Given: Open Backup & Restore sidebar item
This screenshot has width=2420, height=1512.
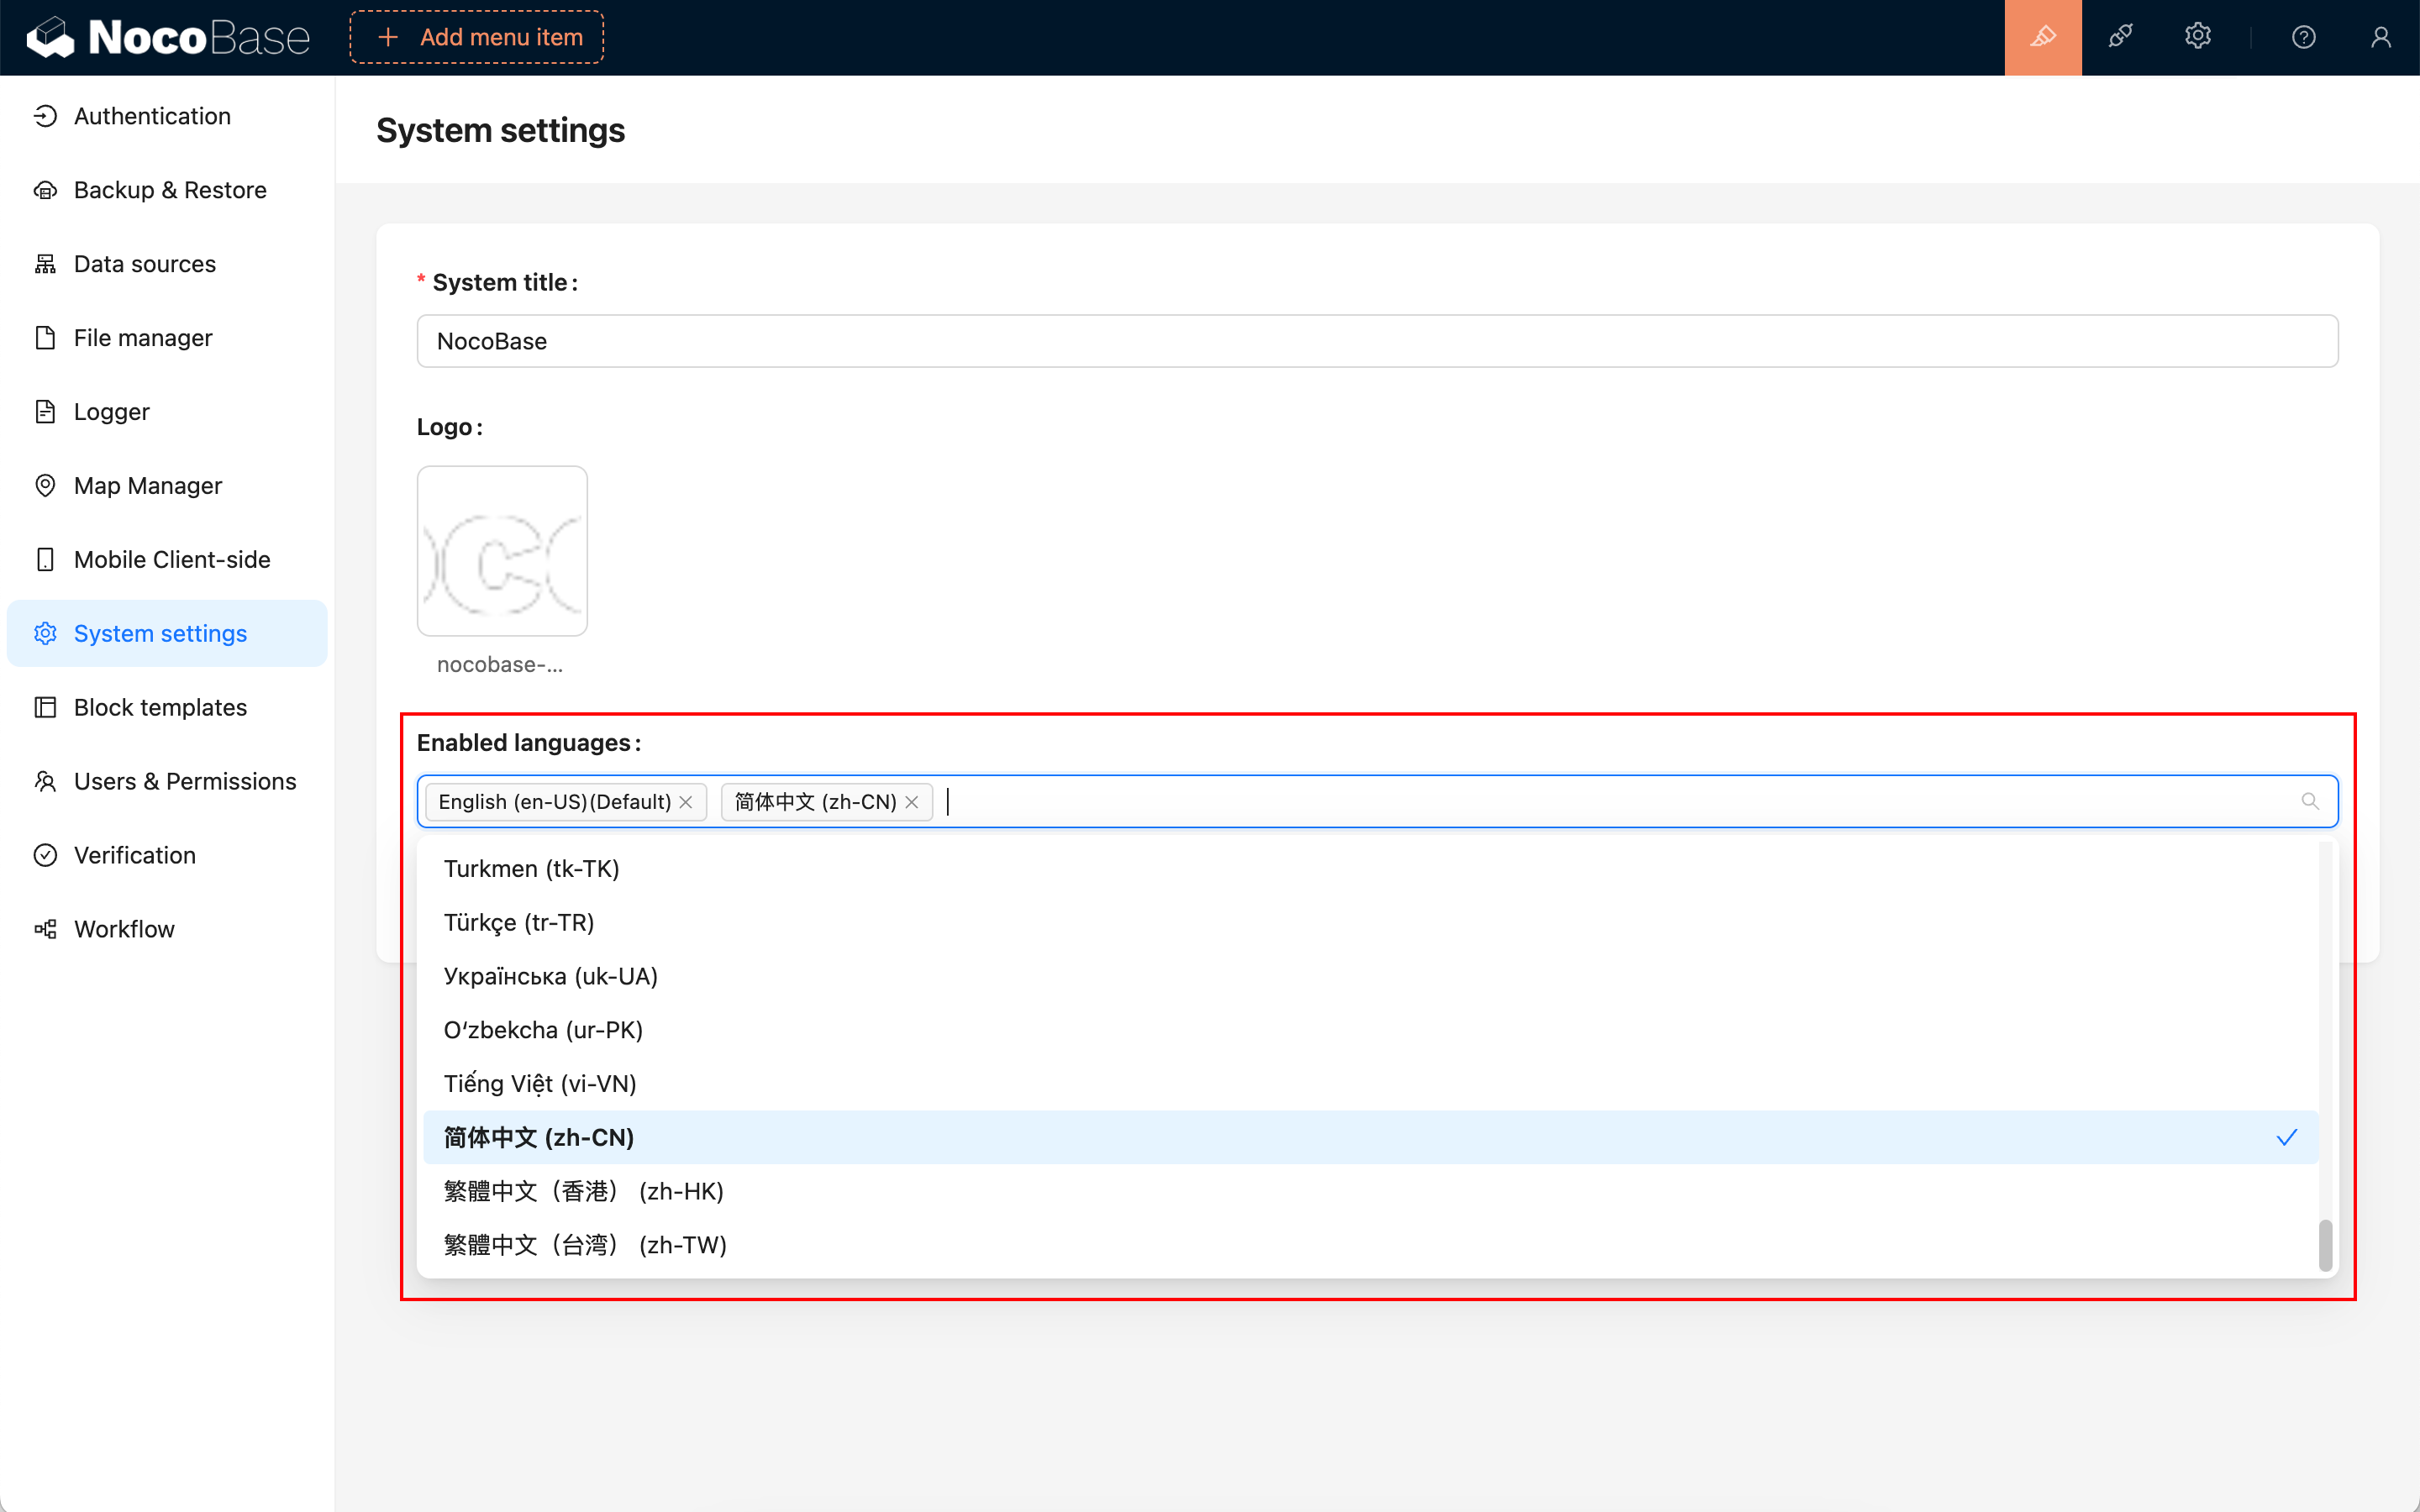Looking at the screenshot, I should (170, 190).
